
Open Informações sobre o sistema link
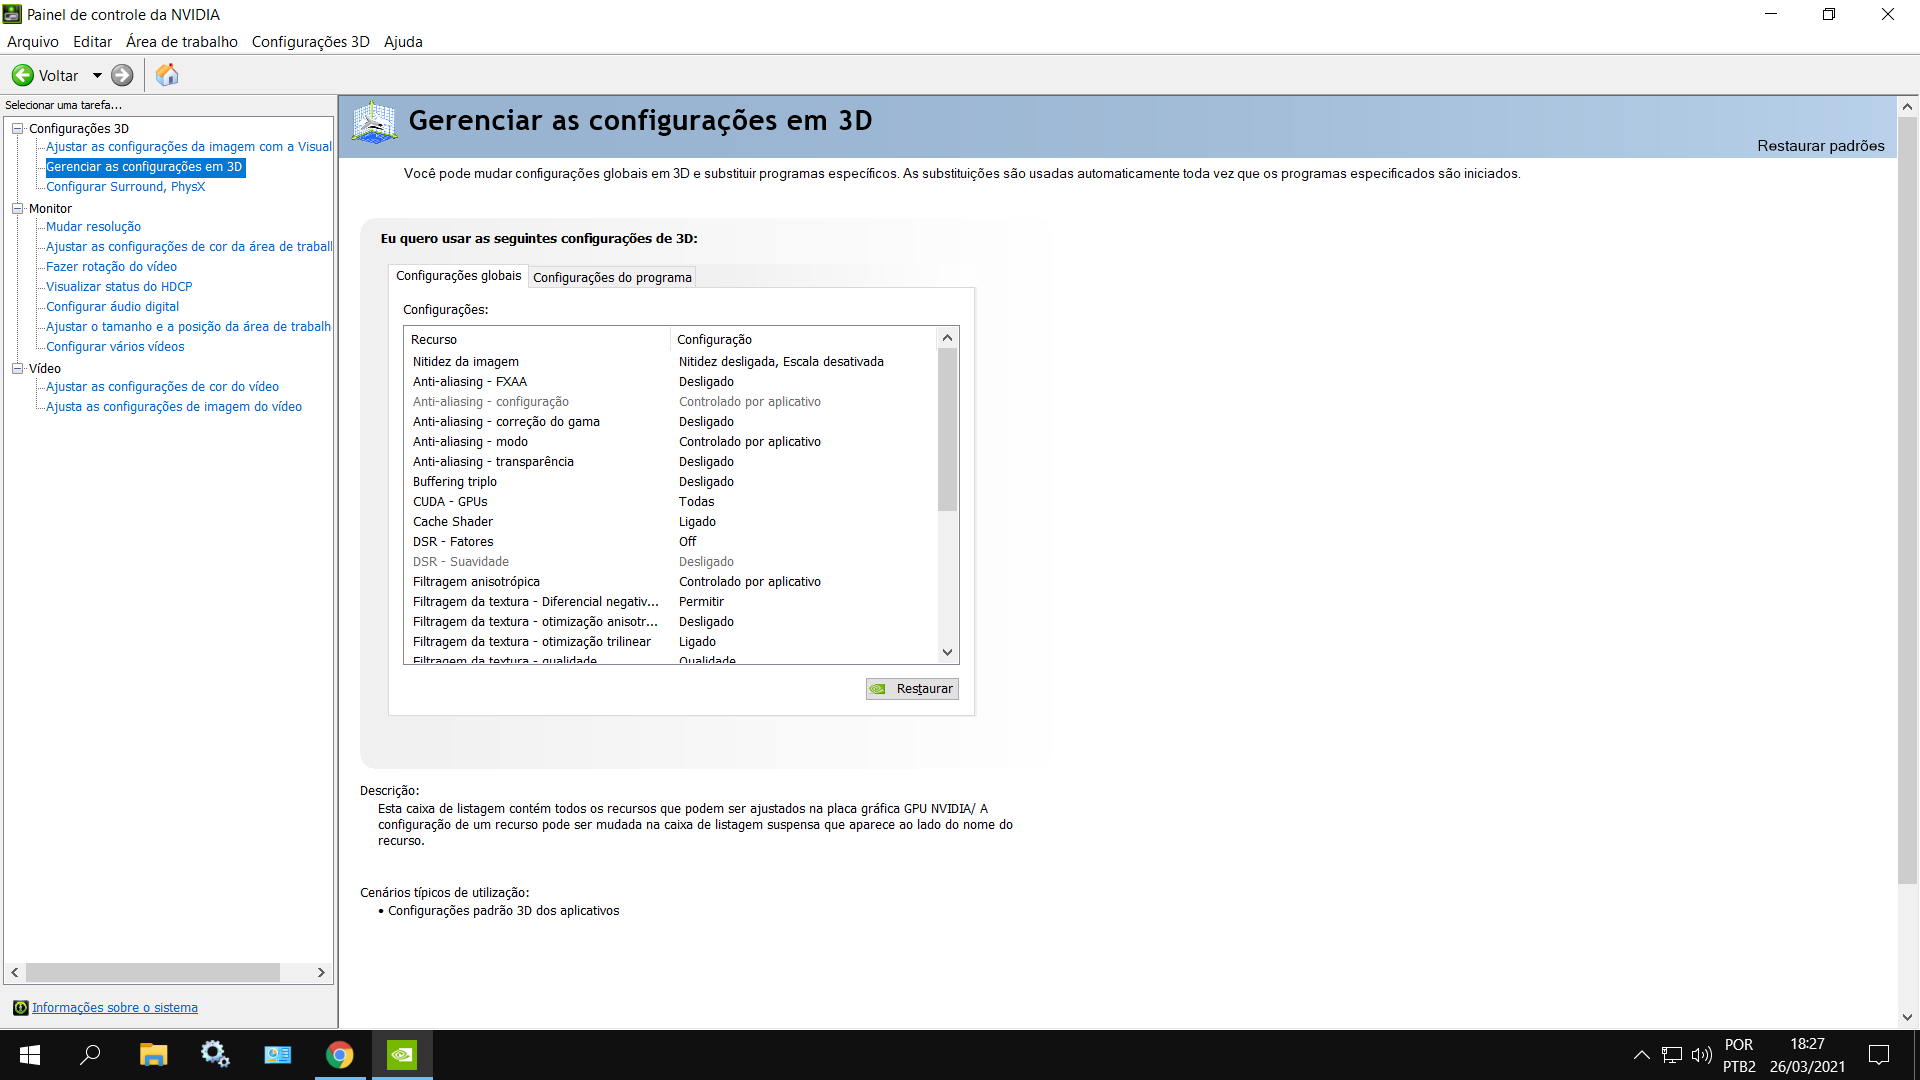115,1008
